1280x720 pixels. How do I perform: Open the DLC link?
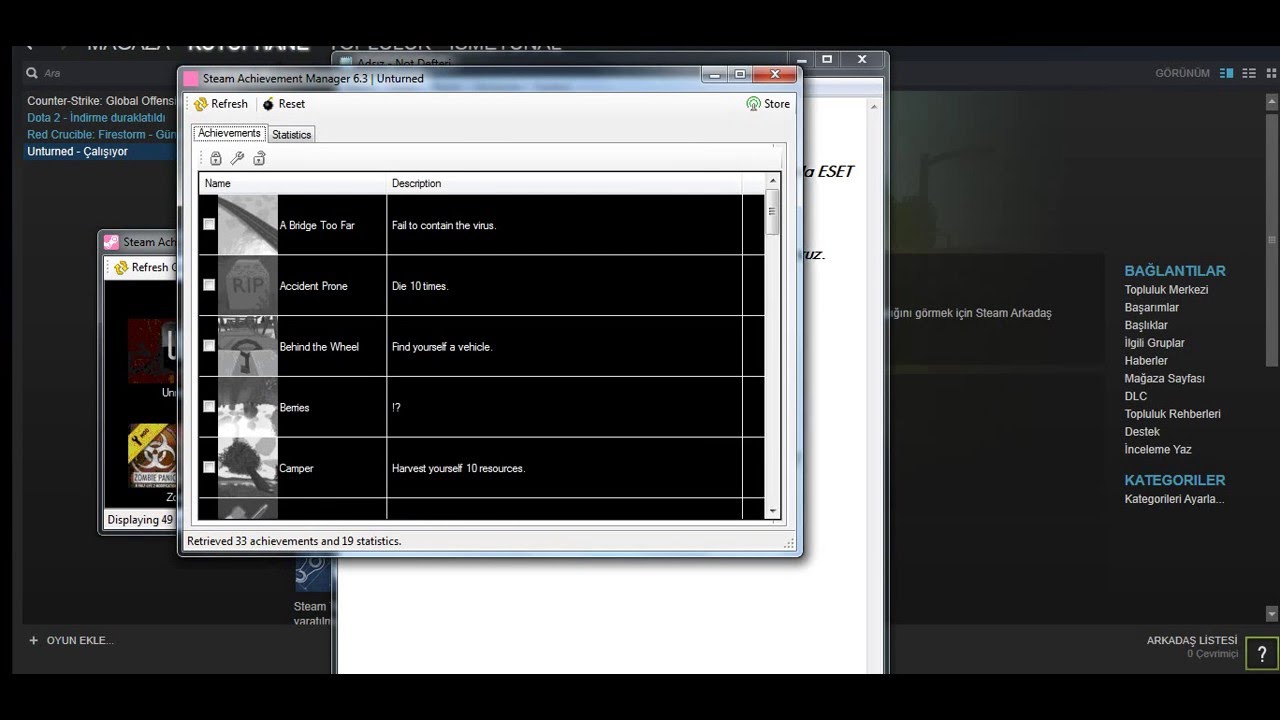tap(1136, 396)
